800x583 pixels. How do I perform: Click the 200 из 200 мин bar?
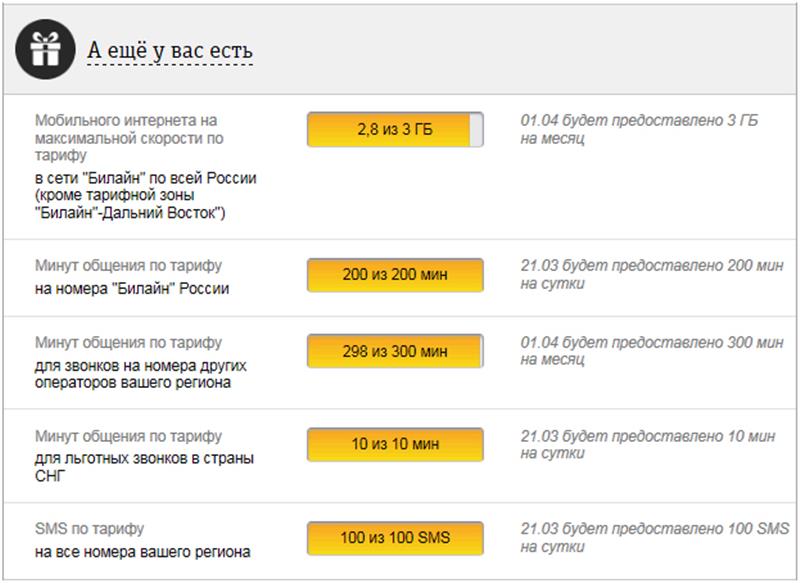point(395,275)
